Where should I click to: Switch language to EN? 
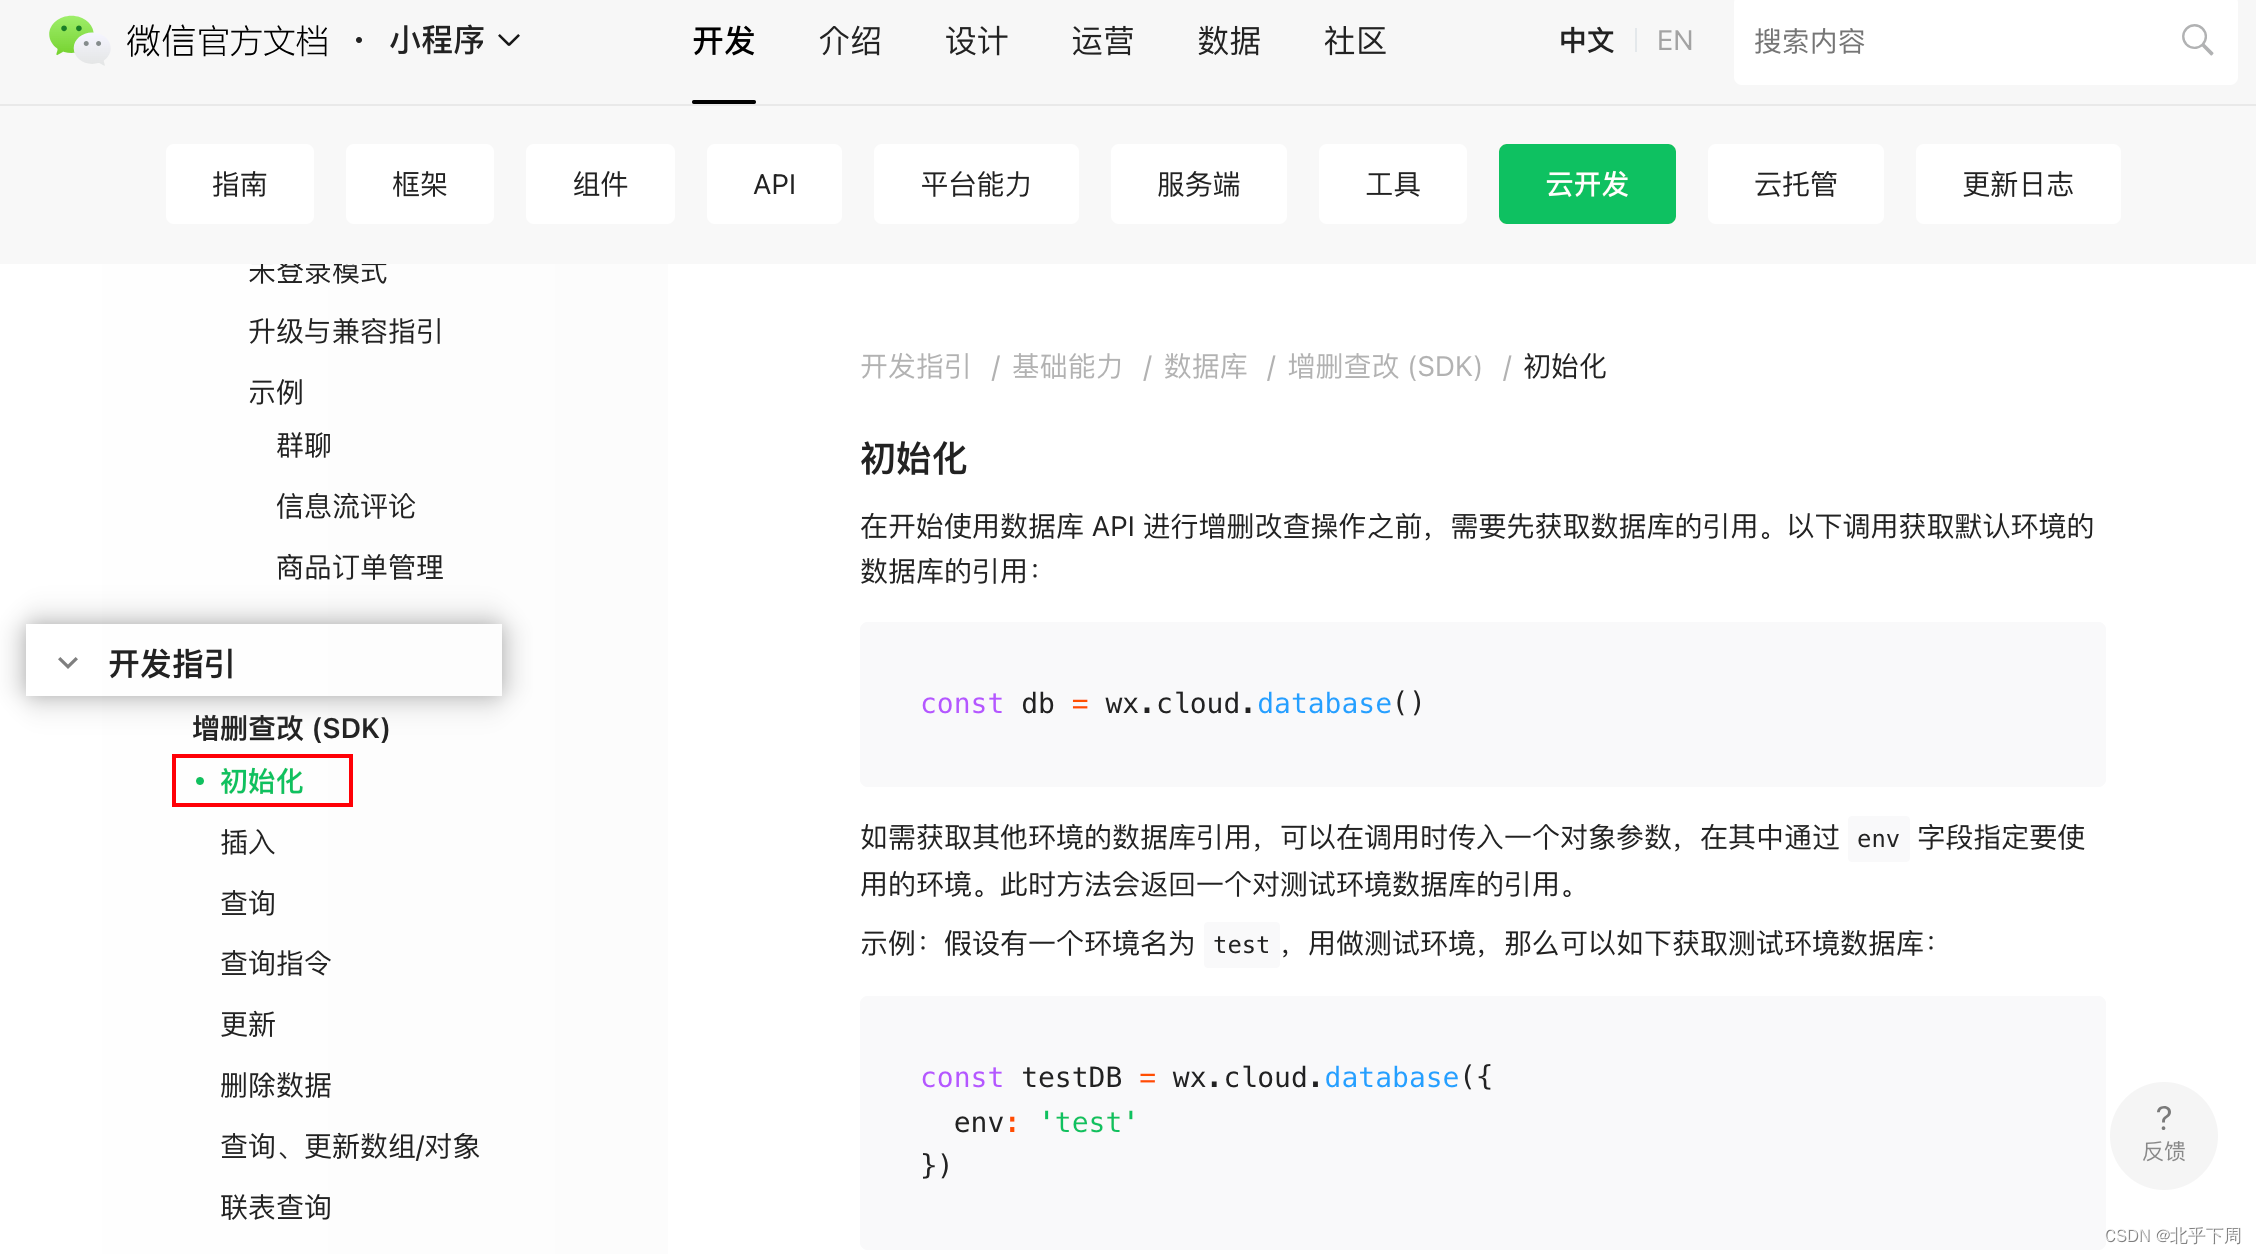(1674, 41)
